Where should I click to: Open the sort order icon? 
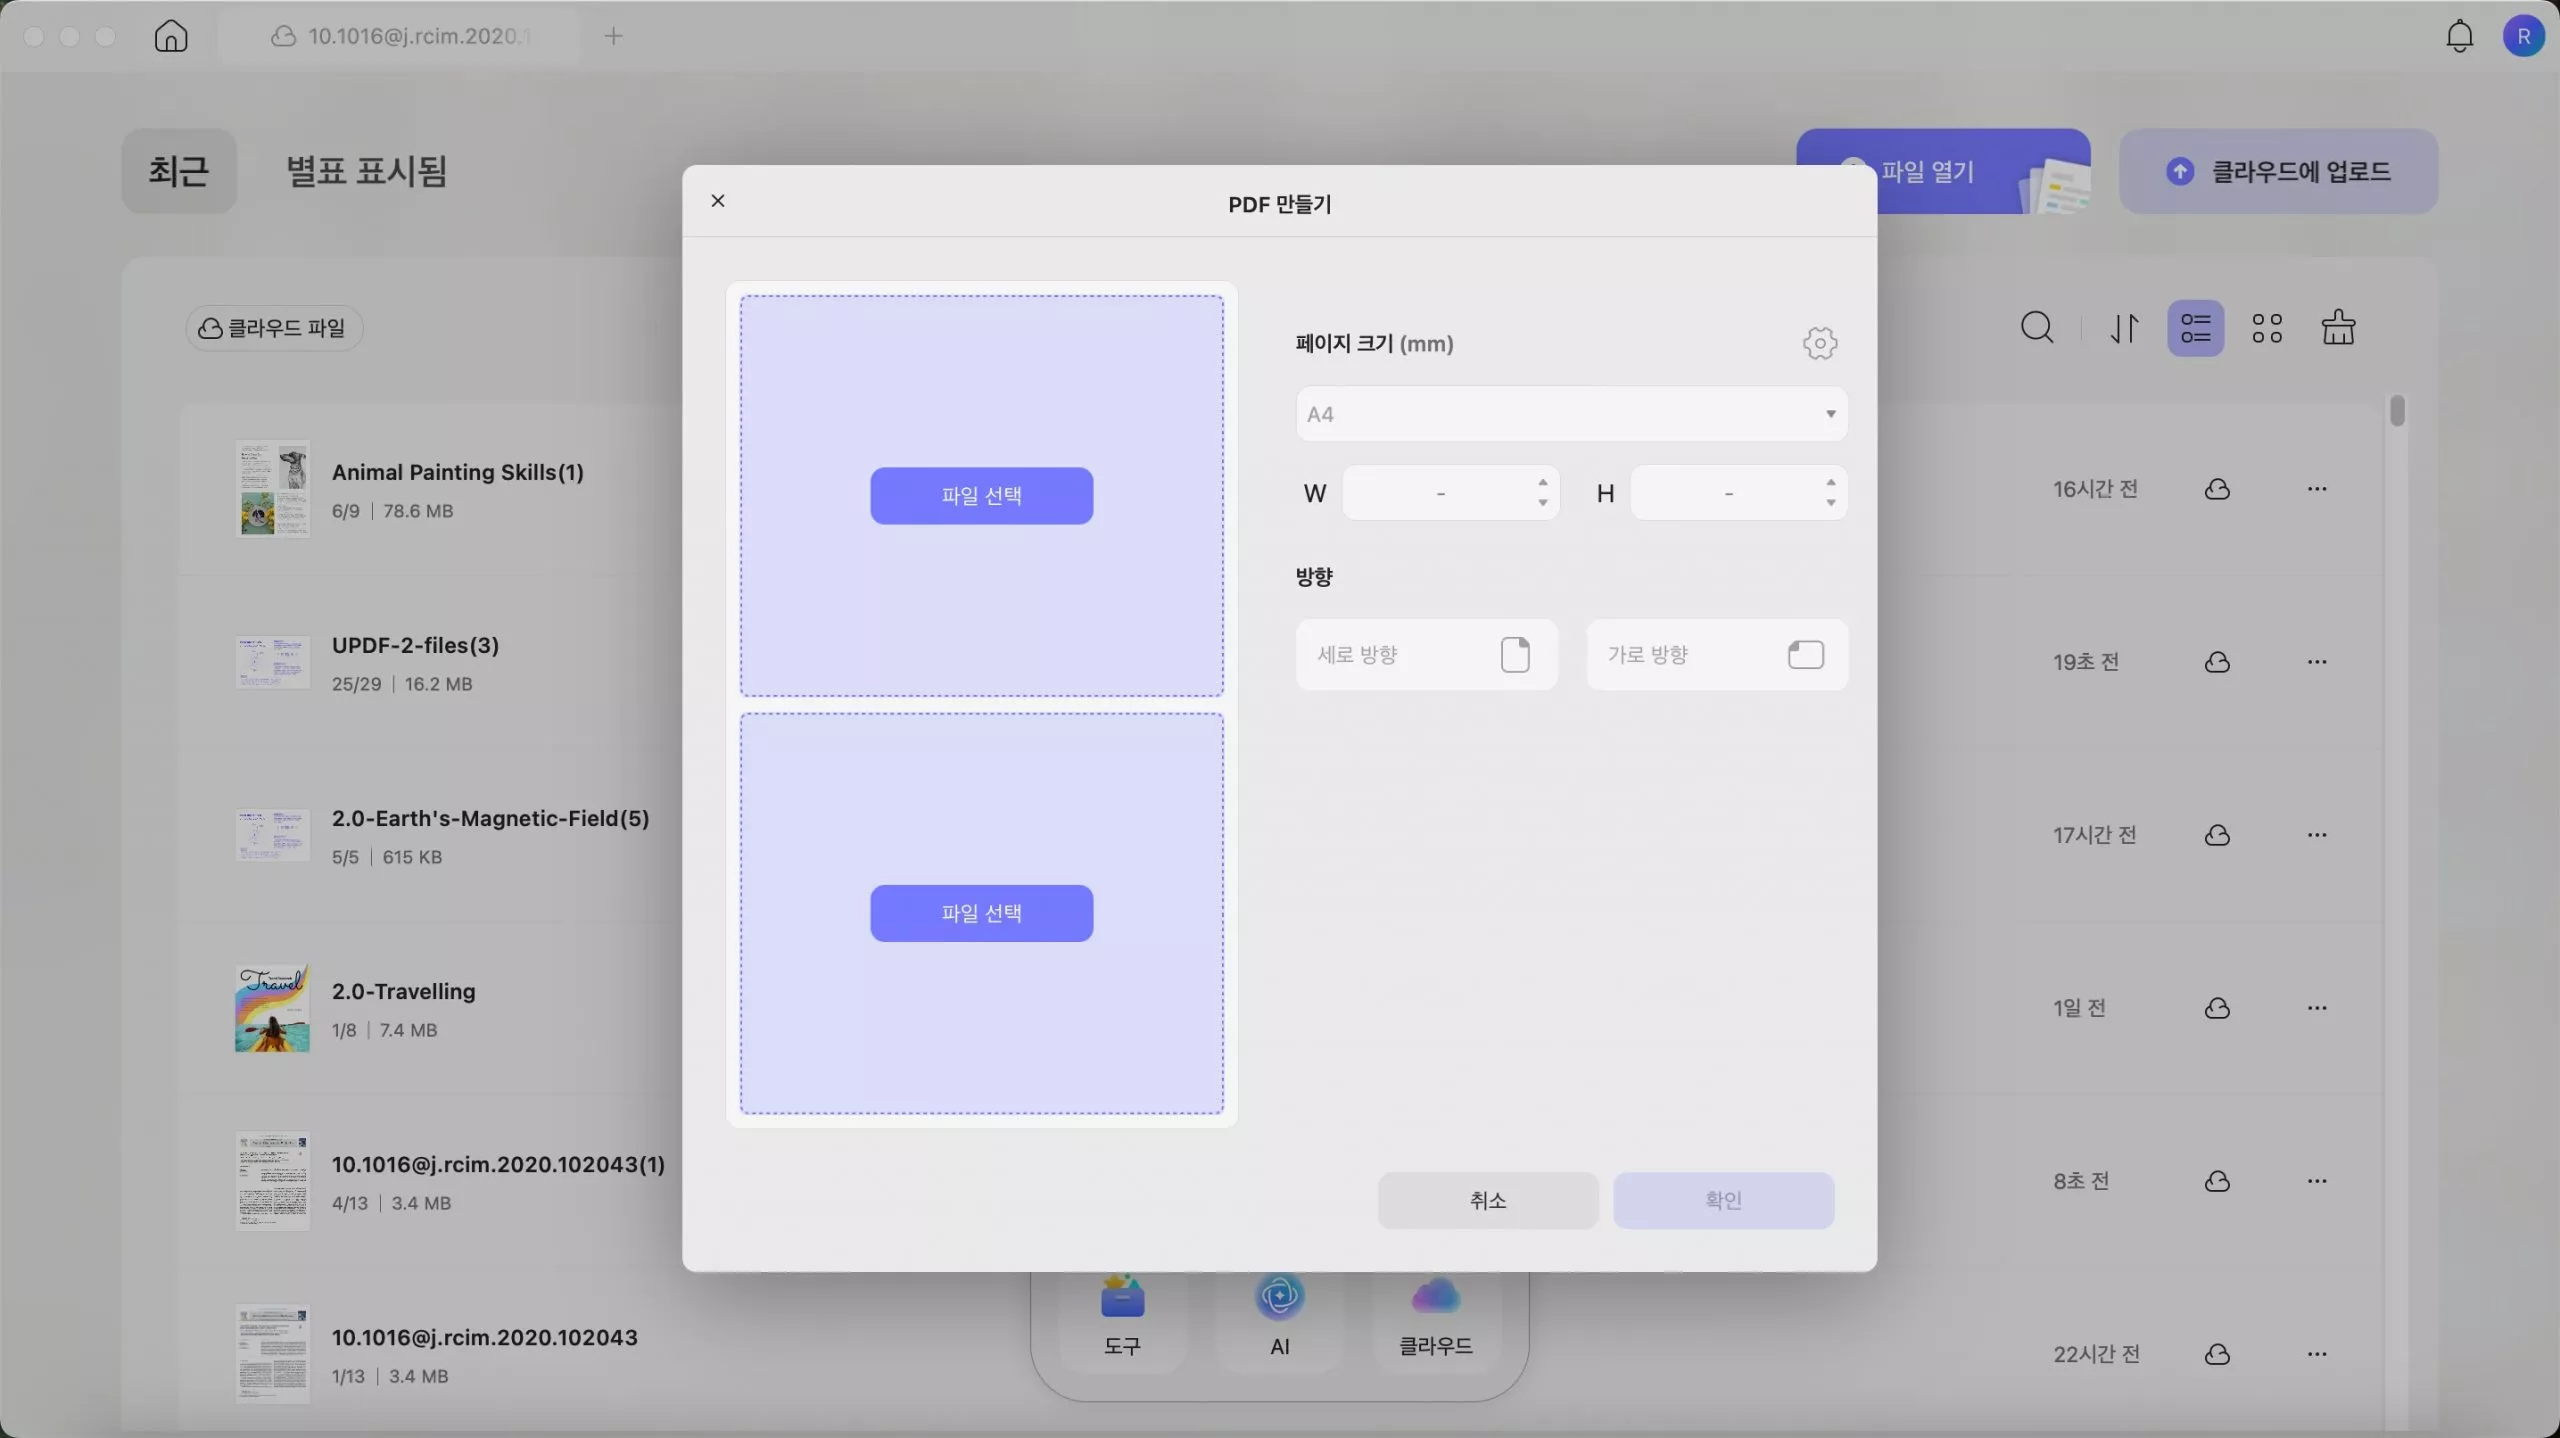tap(2124, 328)
